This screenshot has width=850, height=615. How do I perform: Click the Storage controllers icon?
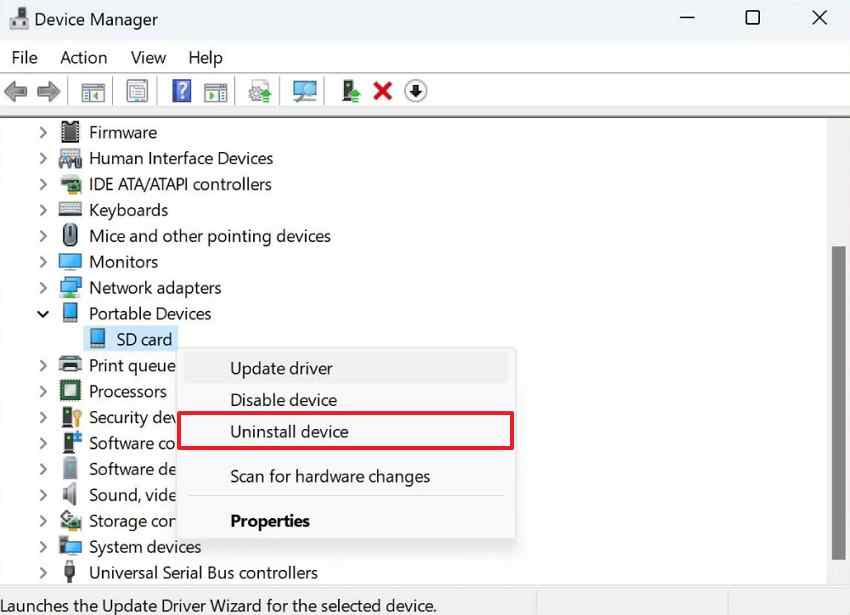point(70,520)
